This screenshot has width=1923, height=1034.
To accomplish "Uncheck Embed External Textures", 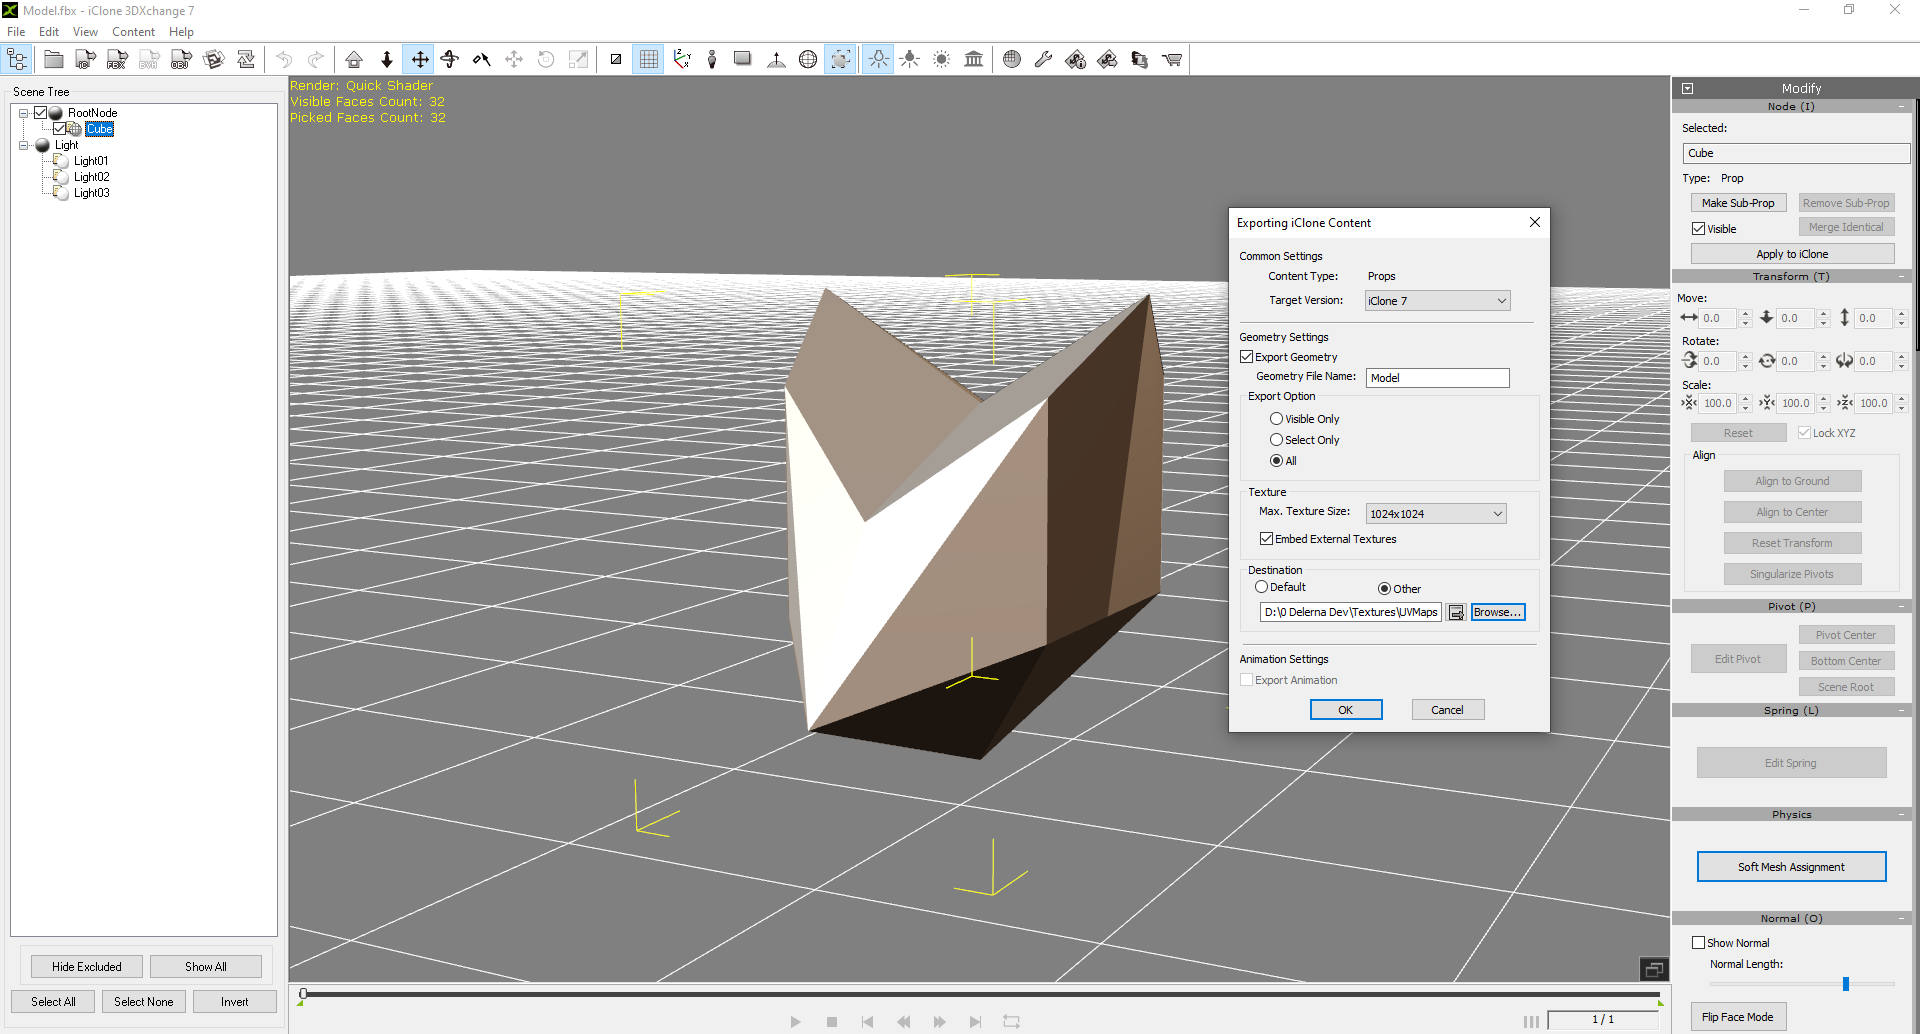I will tap(1266, 539).
